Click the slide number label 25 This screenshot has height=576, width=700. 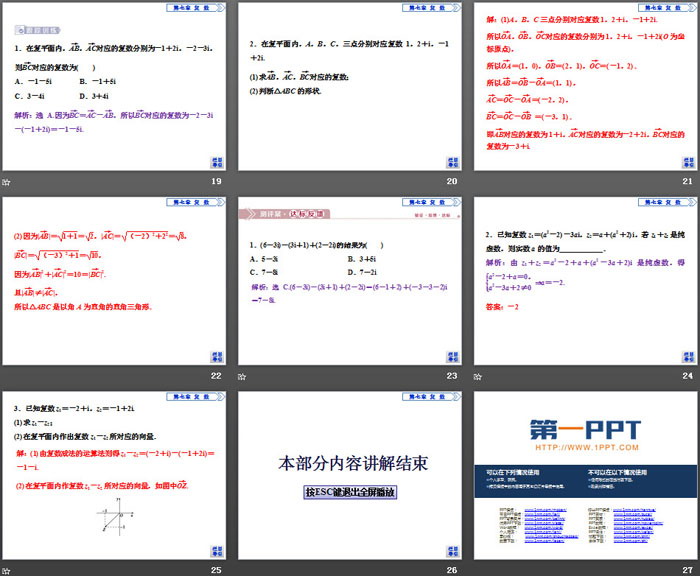216,570
